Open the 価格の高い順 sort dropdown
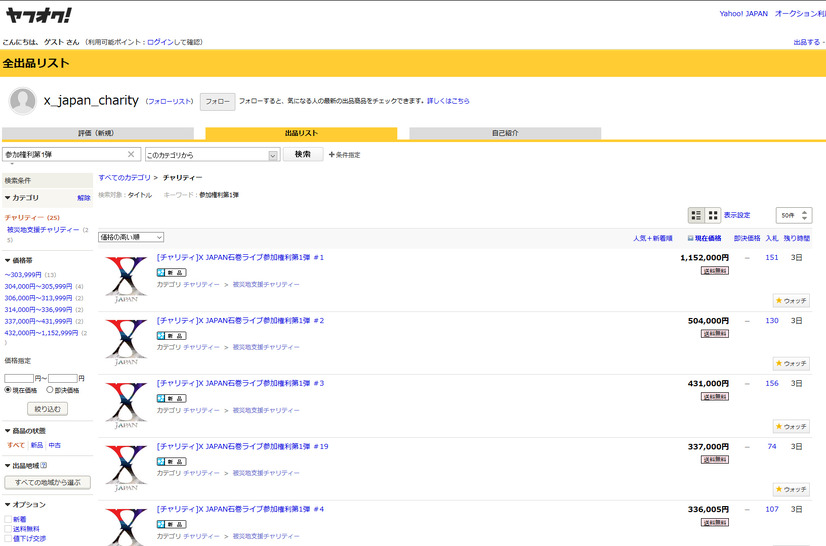Screen dimensions: 826x546 click(131, 237)
